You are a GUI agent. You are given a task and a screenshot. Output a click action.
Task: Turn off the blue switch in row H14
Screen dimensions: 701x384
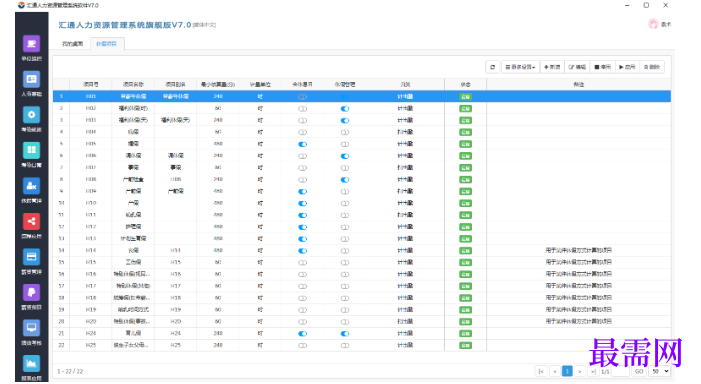(x=303, y=251)
